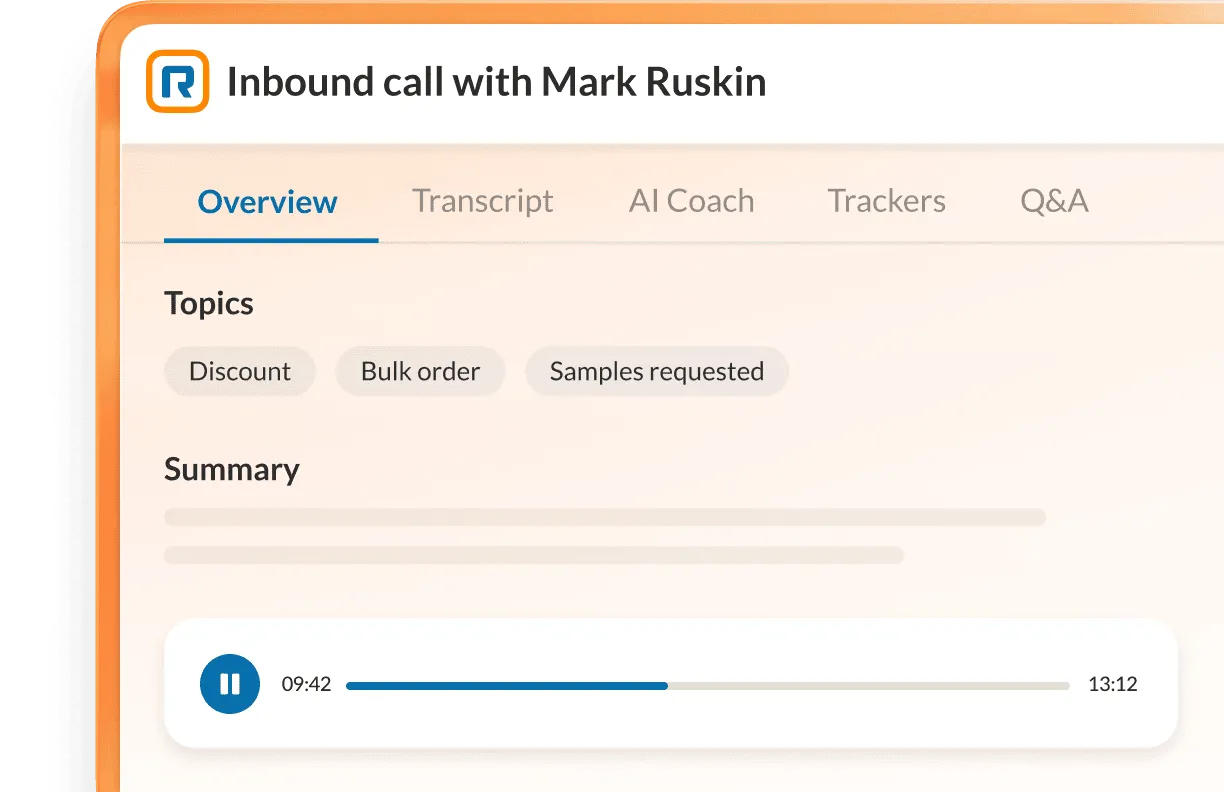Click the current time 09:42 label
This screenshot has height=792, width=1224.
(308, 685)
